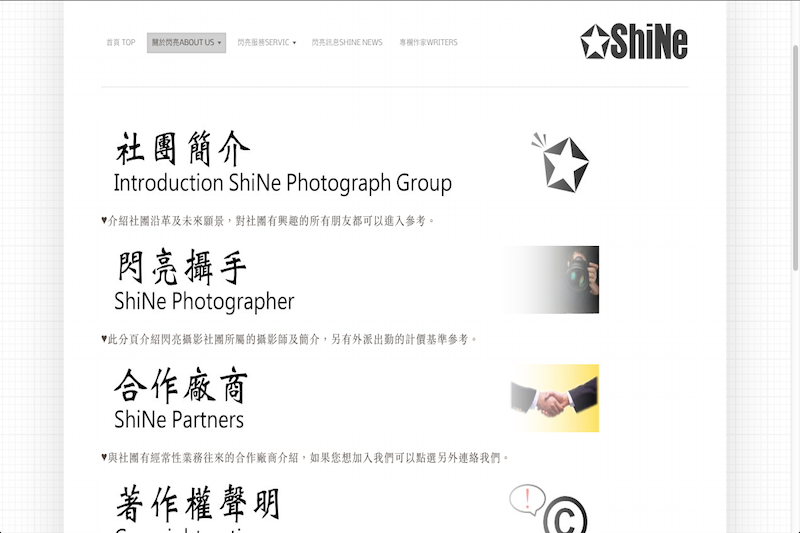Open the SHINE NEWS menu item
The height and width of the screenshot is (533, 800).
coord(347,42)
